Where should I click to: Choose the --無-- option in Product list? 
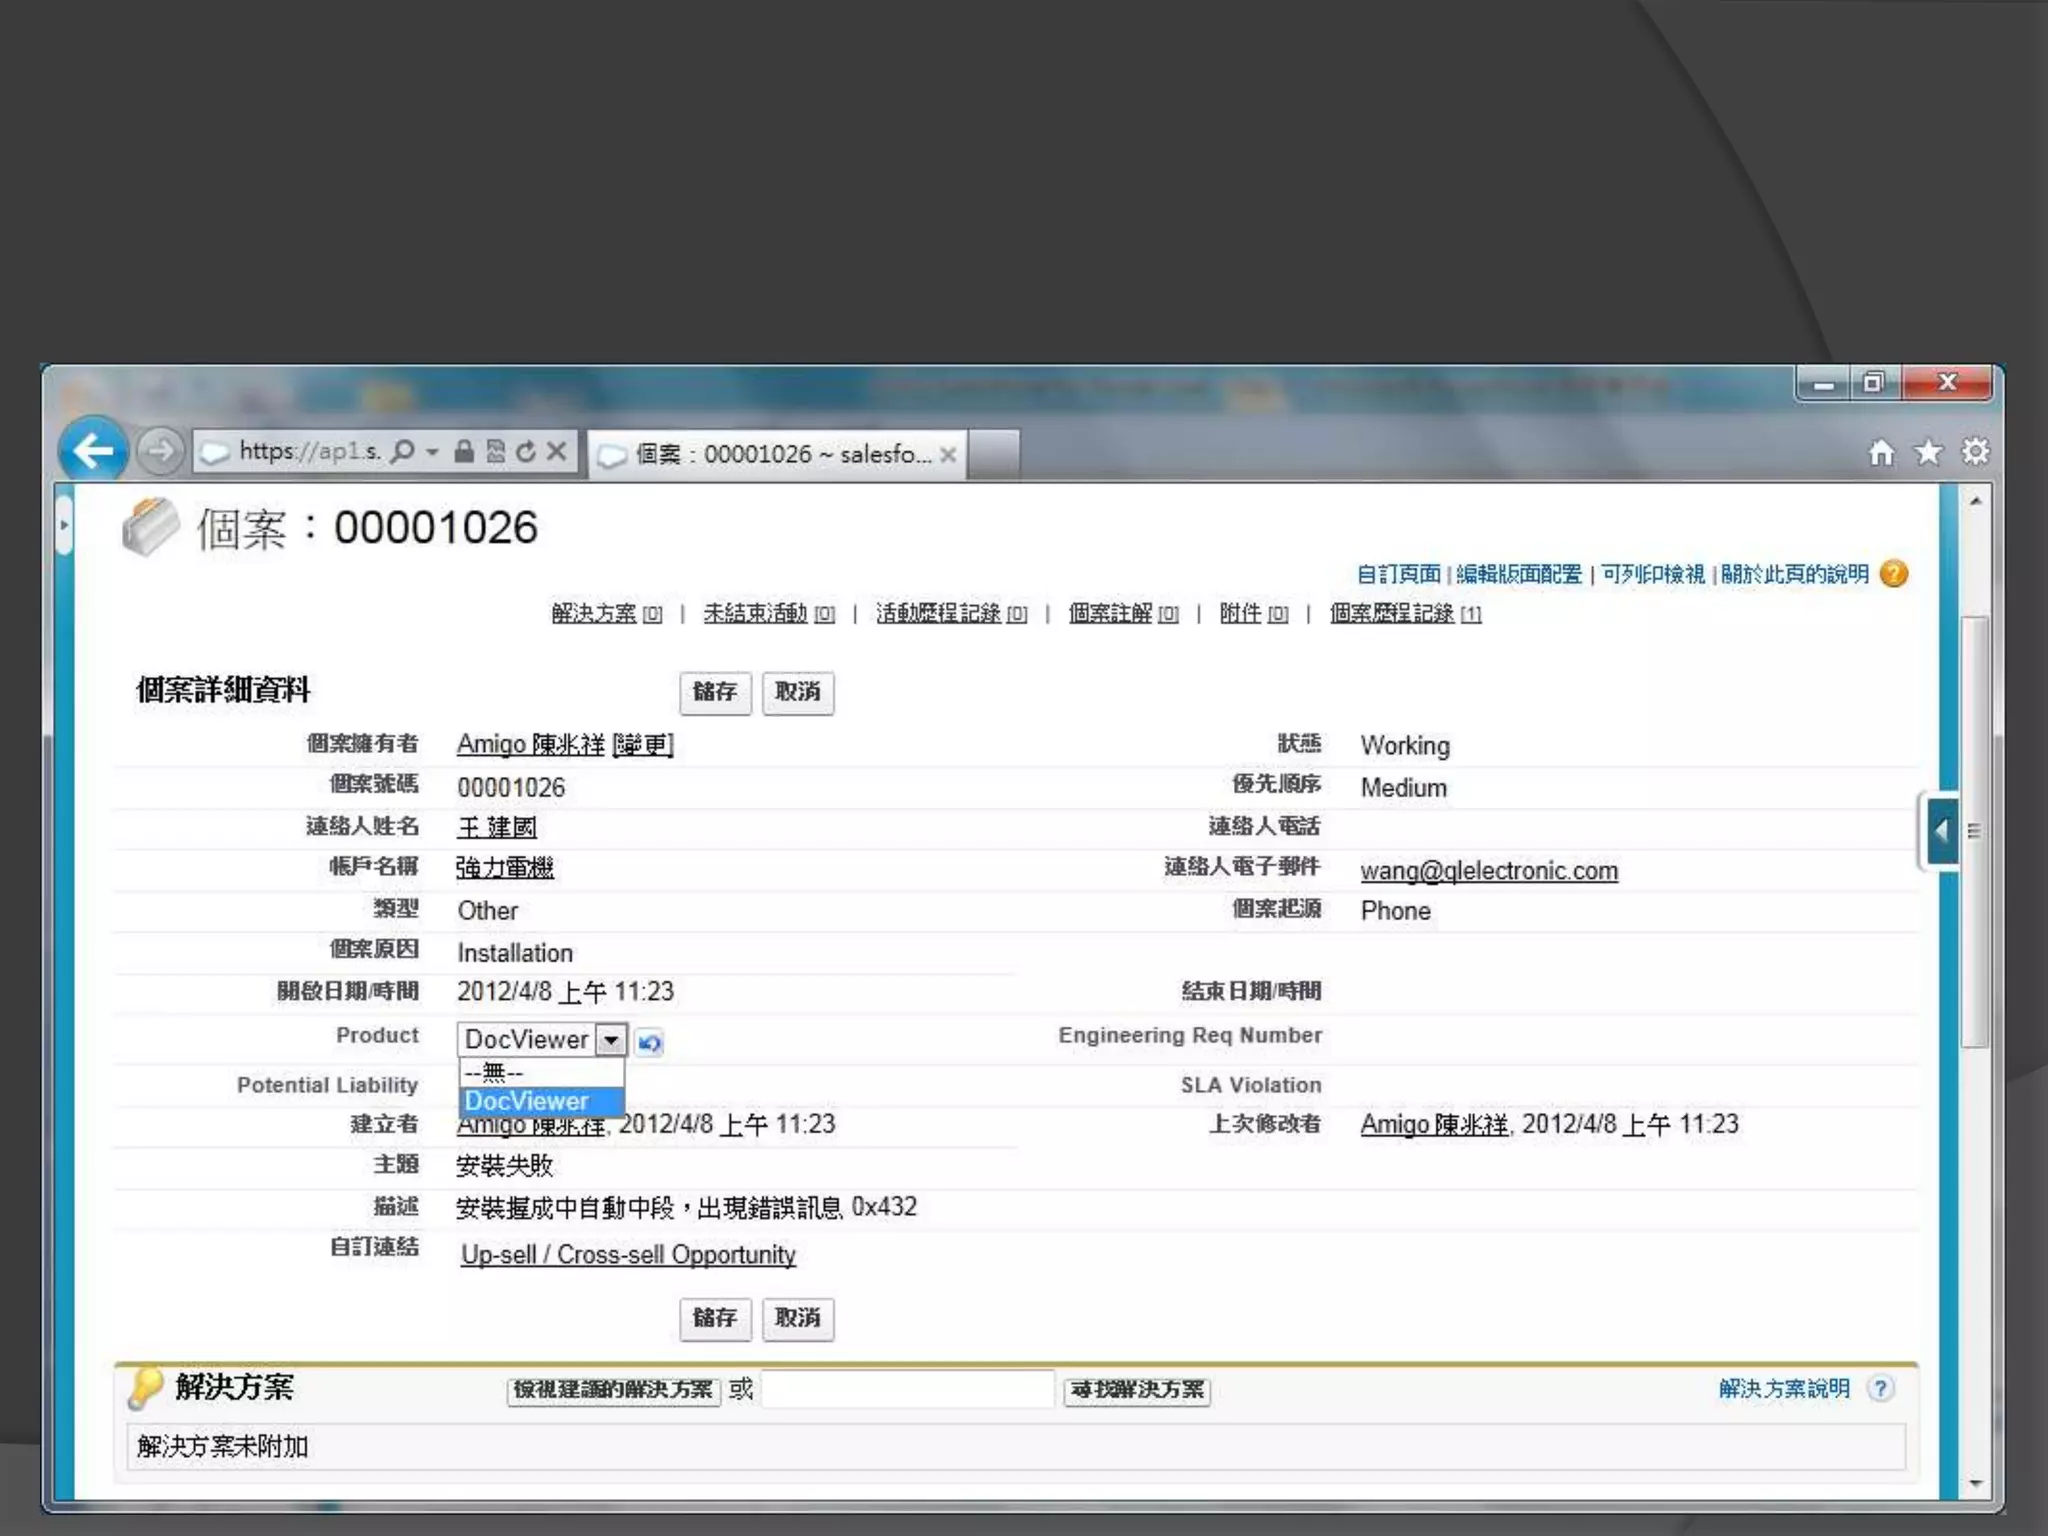pyautogui.click(x=495, y=1072)
